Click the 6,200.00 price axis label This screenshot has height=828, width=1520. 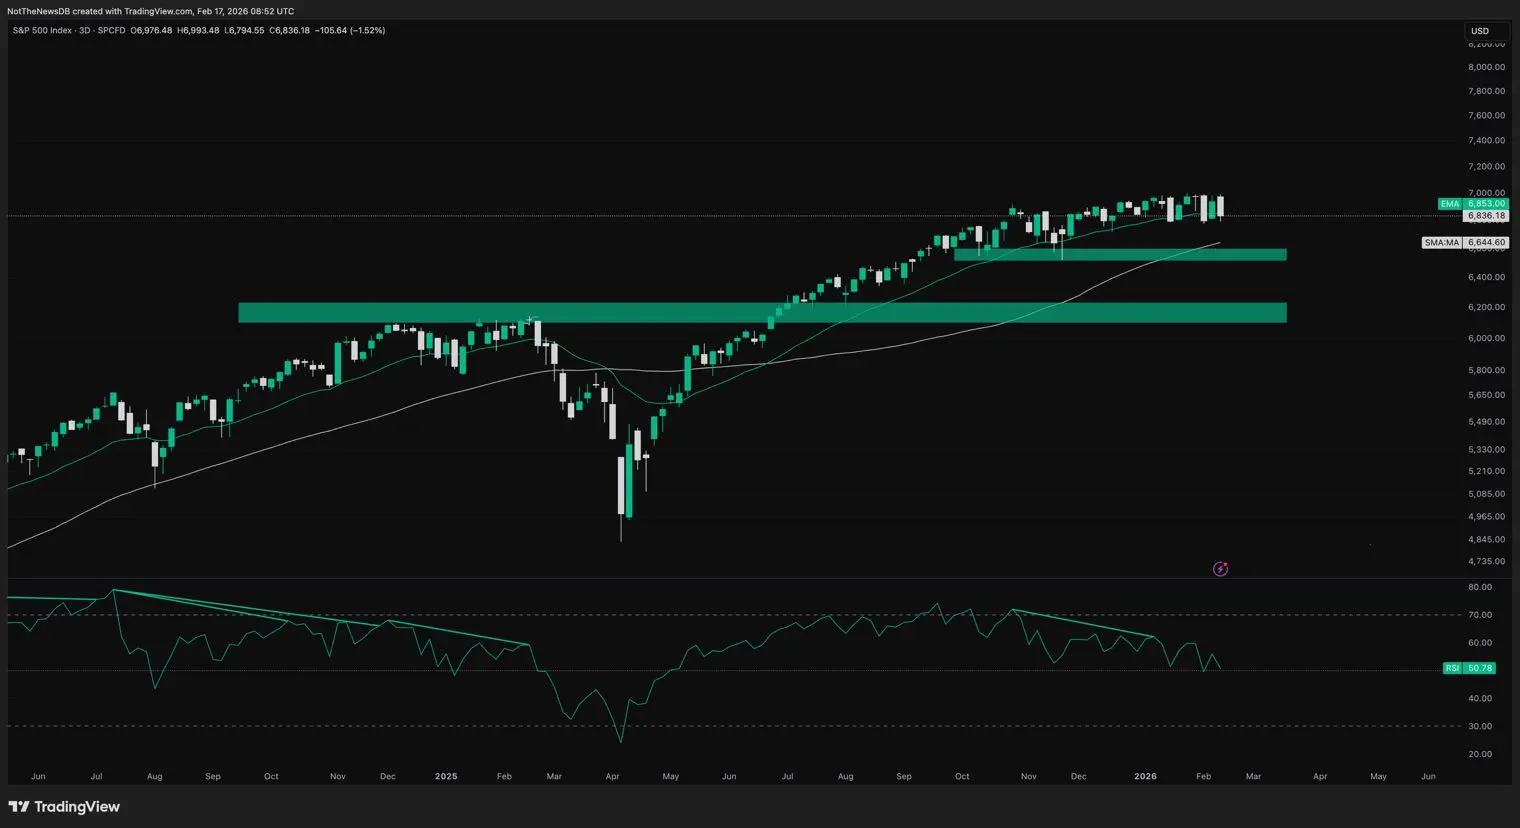[1486, 307]
